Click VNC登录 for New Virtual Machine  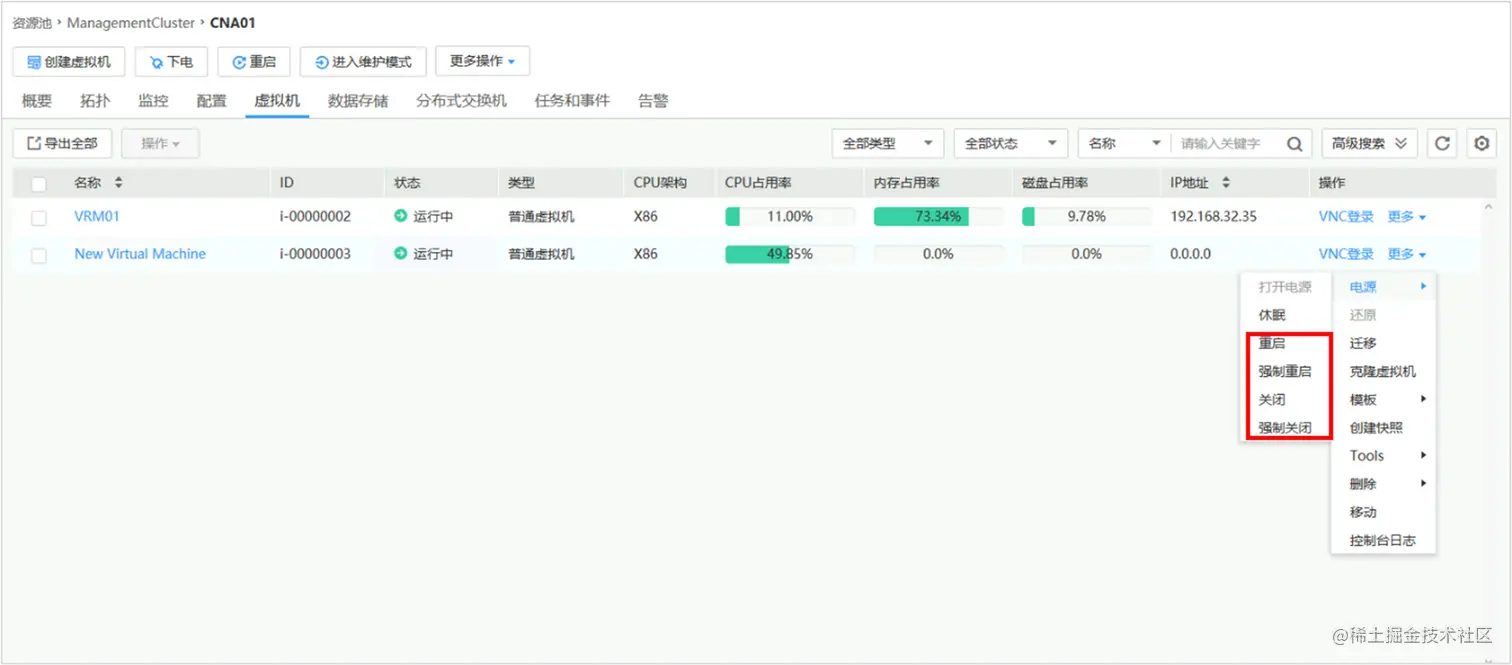(x=1346, y=254)
